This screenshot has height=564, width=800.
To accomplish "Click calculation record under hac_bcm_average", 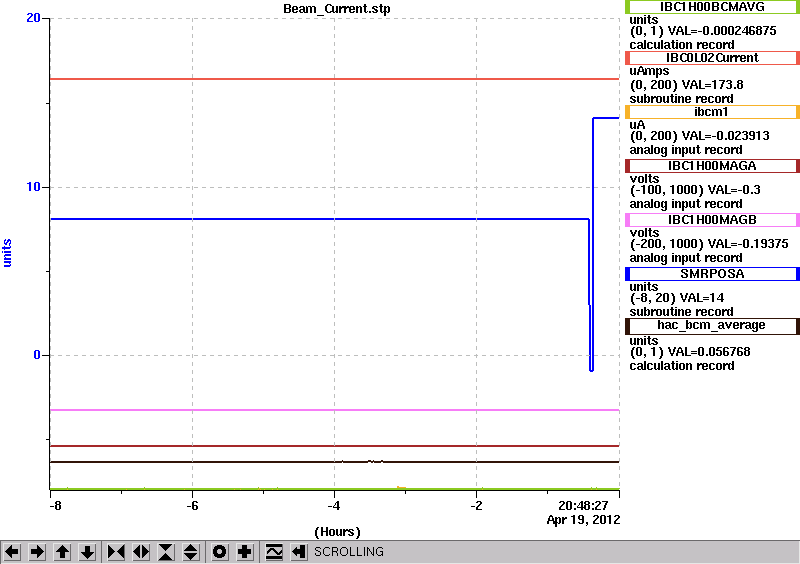I will pos(682,366).
